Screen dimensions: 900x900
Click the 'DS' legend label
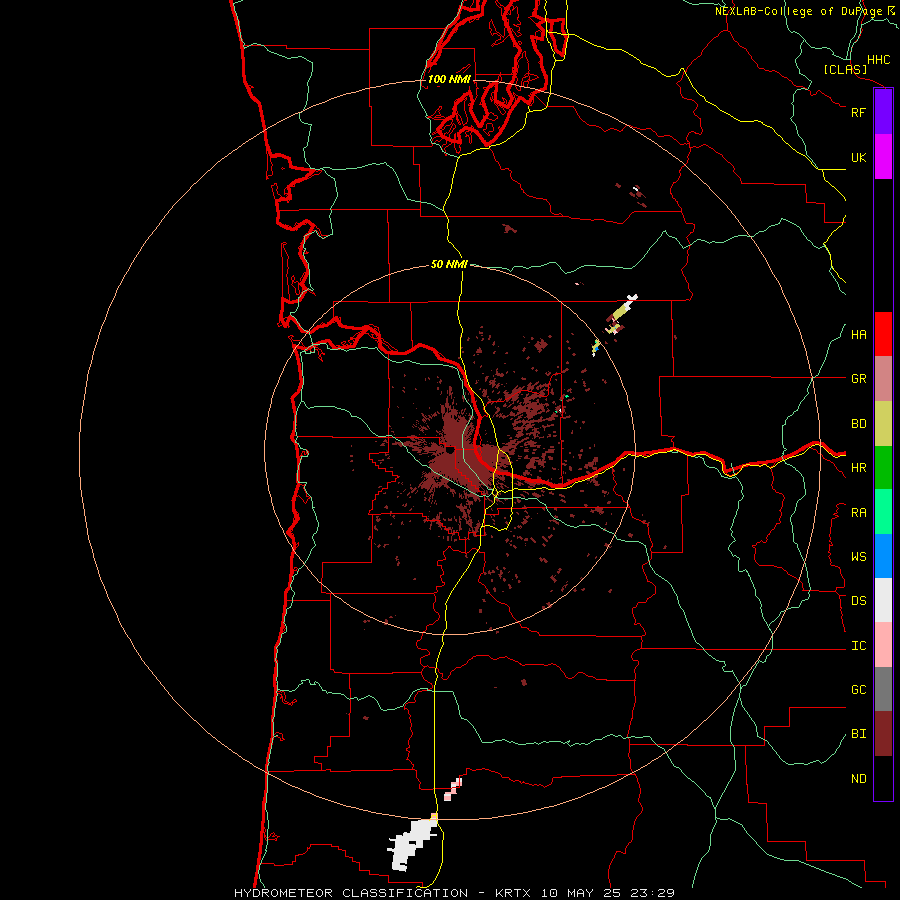858,601
